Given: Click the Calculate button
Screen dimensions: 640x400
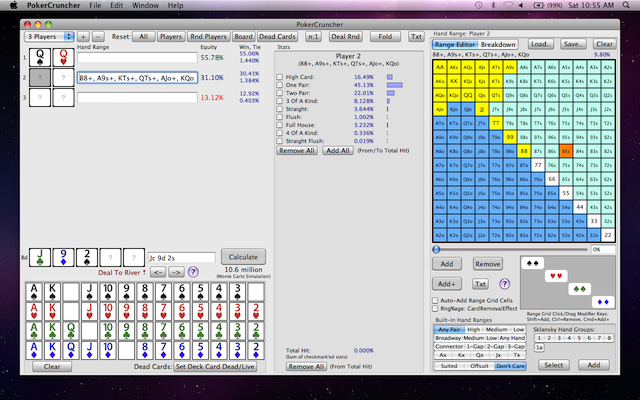Looking at the screenshot, I should [x=243, y=257].
